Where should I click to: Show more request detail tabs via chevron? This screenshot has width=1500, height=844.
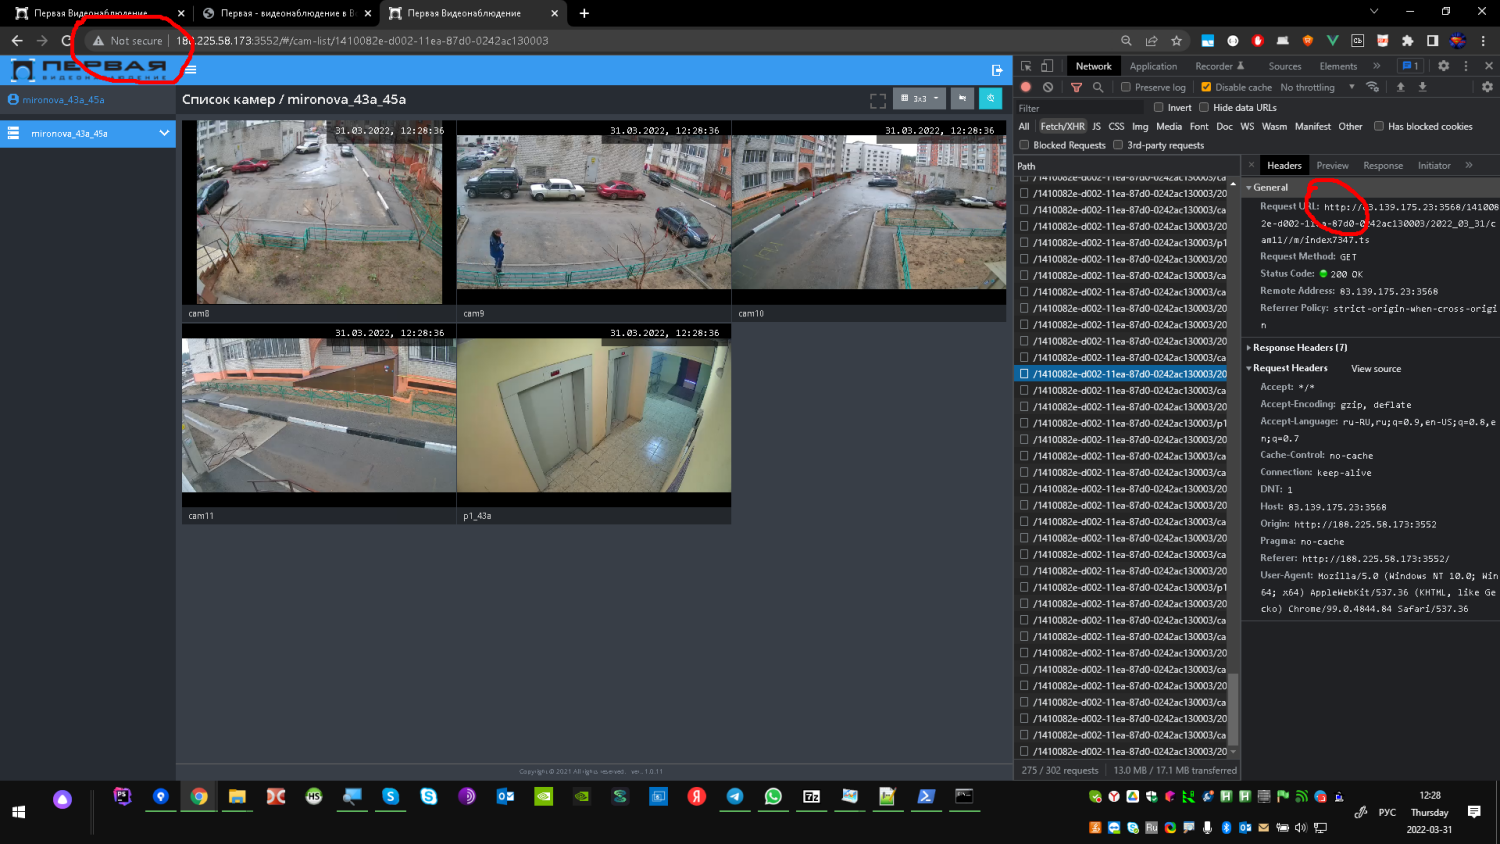[x=1469, y=165]
